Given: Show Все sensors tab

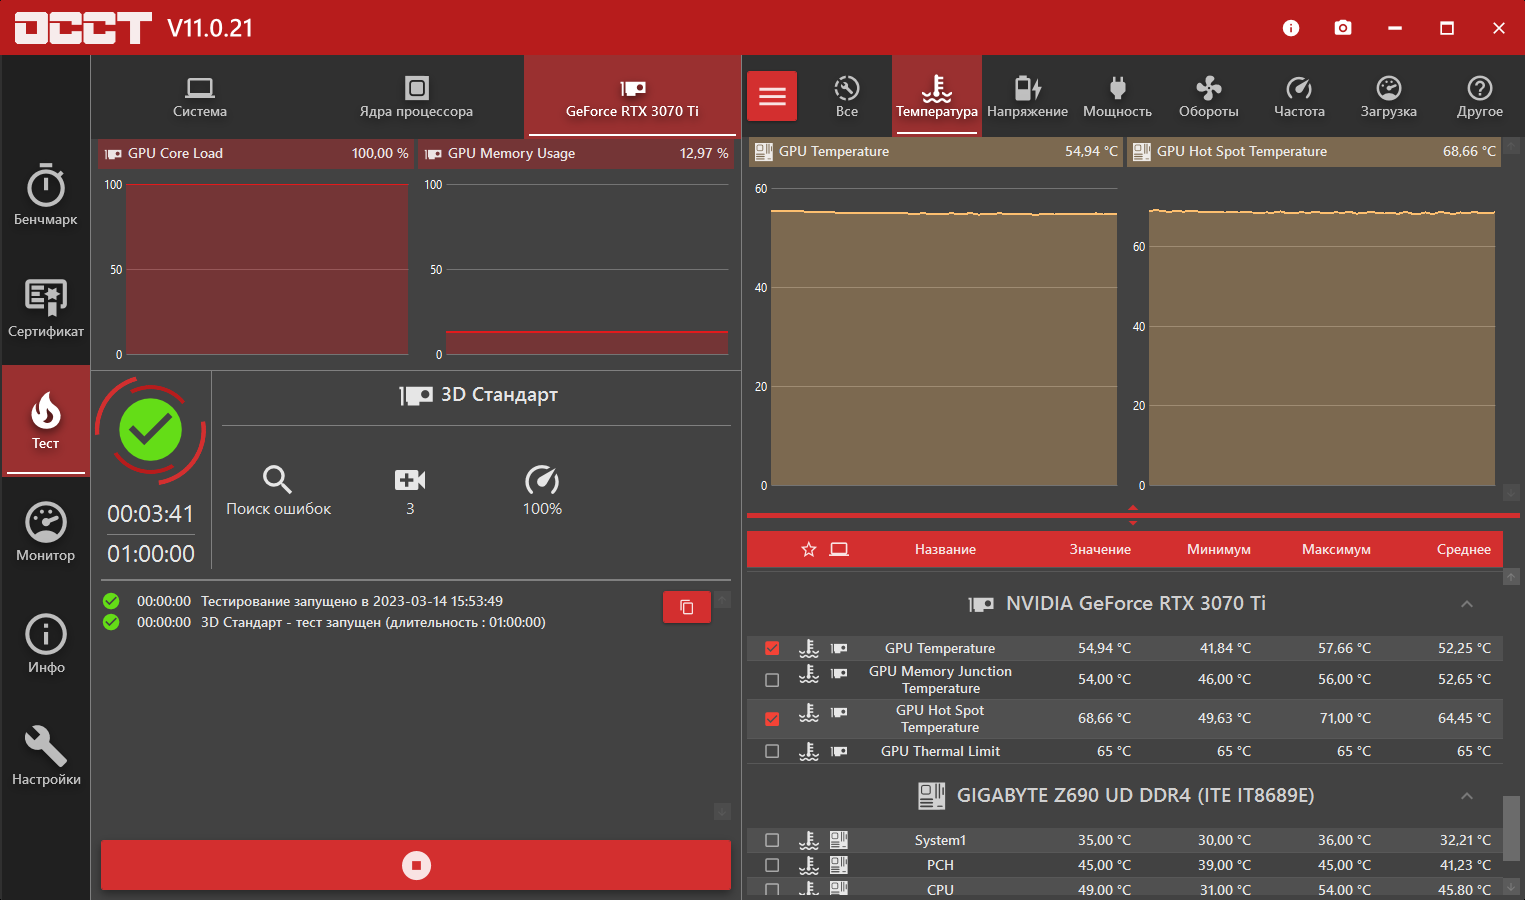Looking at the screenshot, I should (847, 97).
